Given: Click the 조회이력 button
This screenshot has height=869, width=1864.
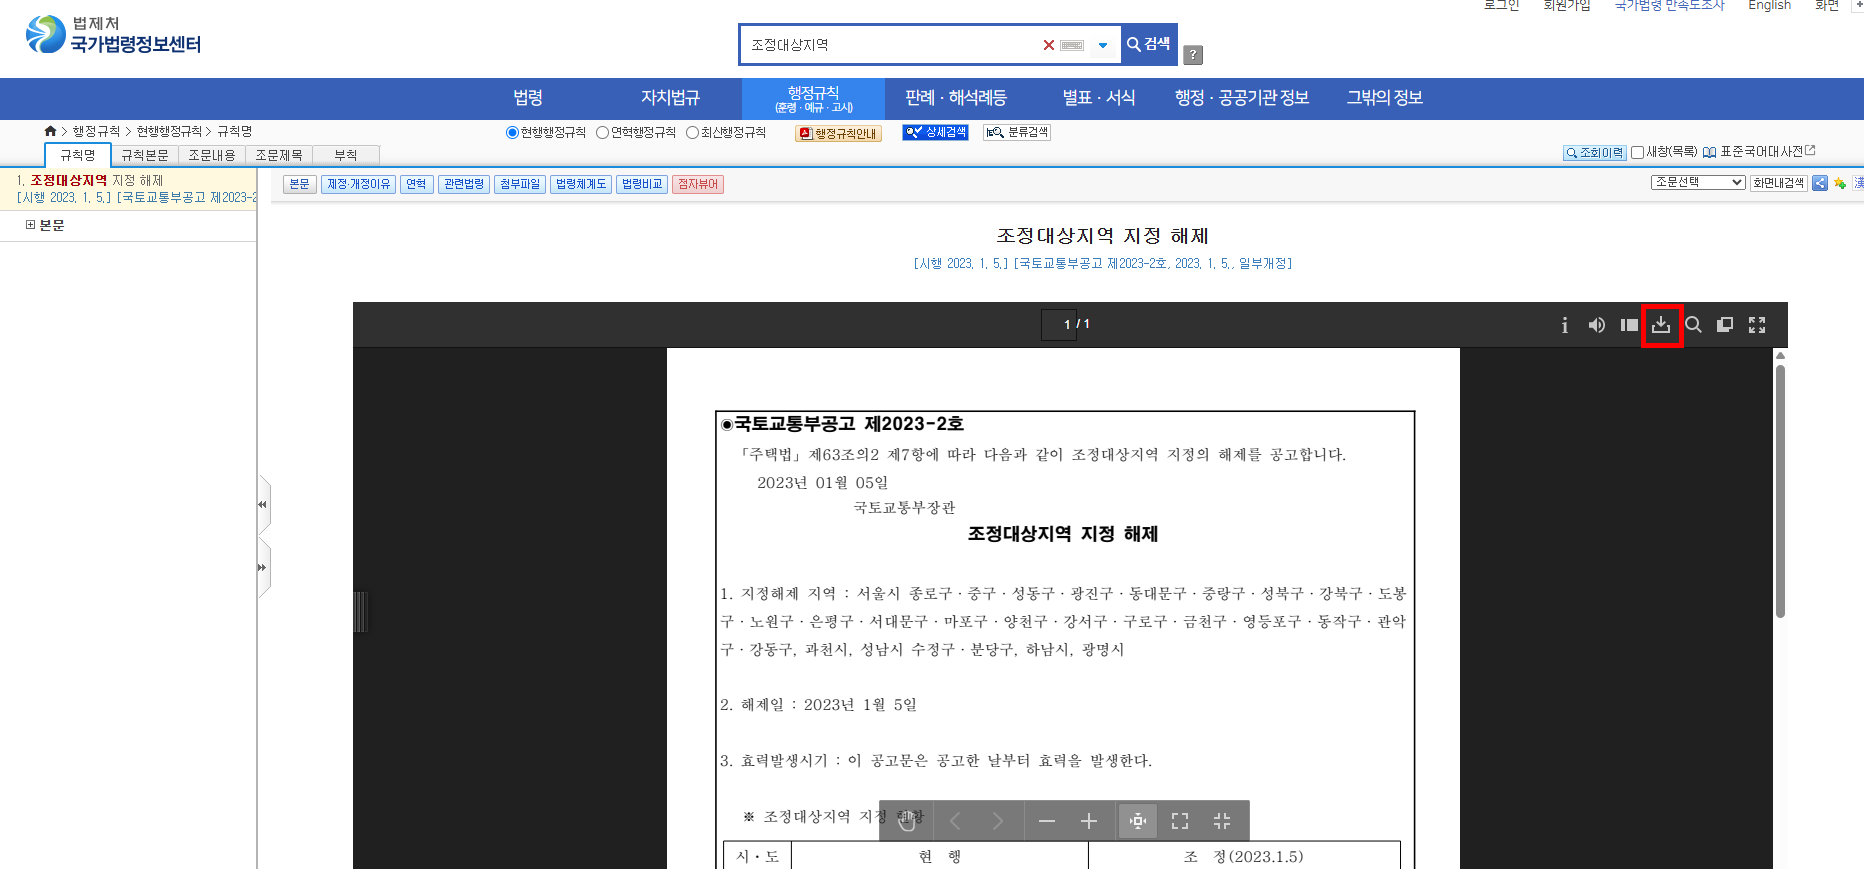Looking at the screenshot, I should [1594, 153].
